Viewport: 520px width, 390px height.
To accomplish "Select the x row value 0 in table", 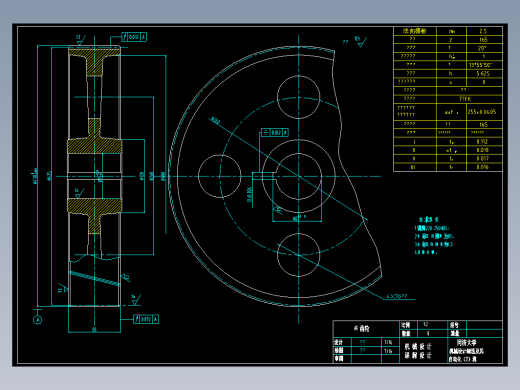I will (x=484, y=82).
